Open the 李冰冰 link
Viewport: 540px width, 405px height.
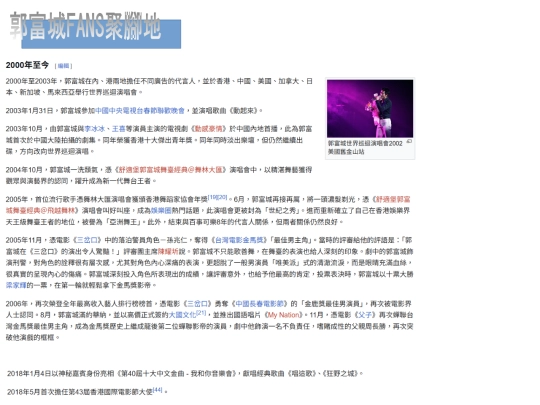click(95, 129)
